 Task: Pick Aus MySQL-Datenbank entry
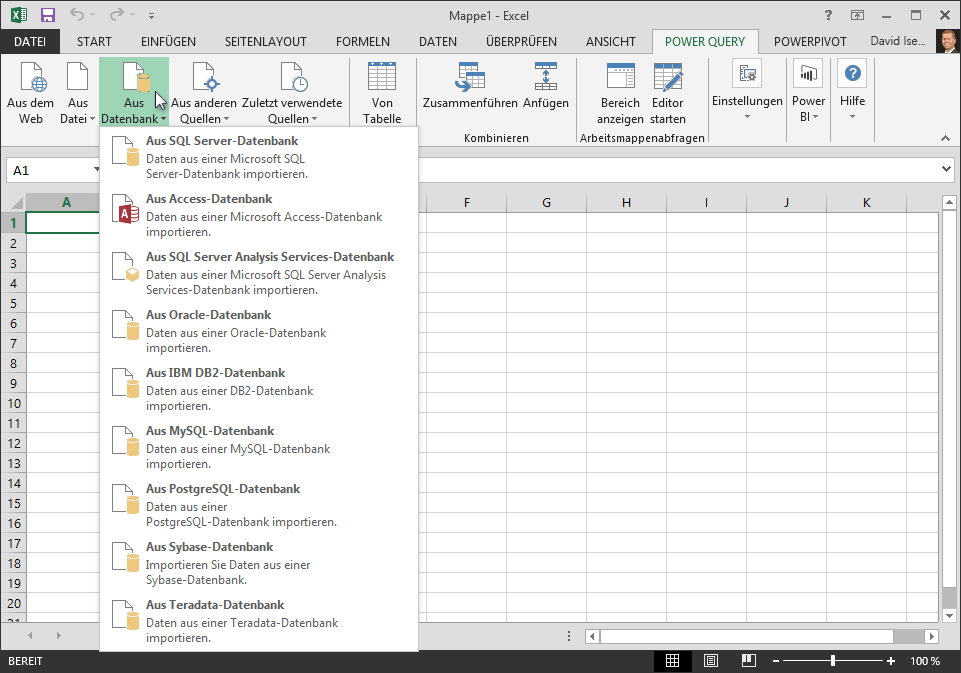pos(259,447)
